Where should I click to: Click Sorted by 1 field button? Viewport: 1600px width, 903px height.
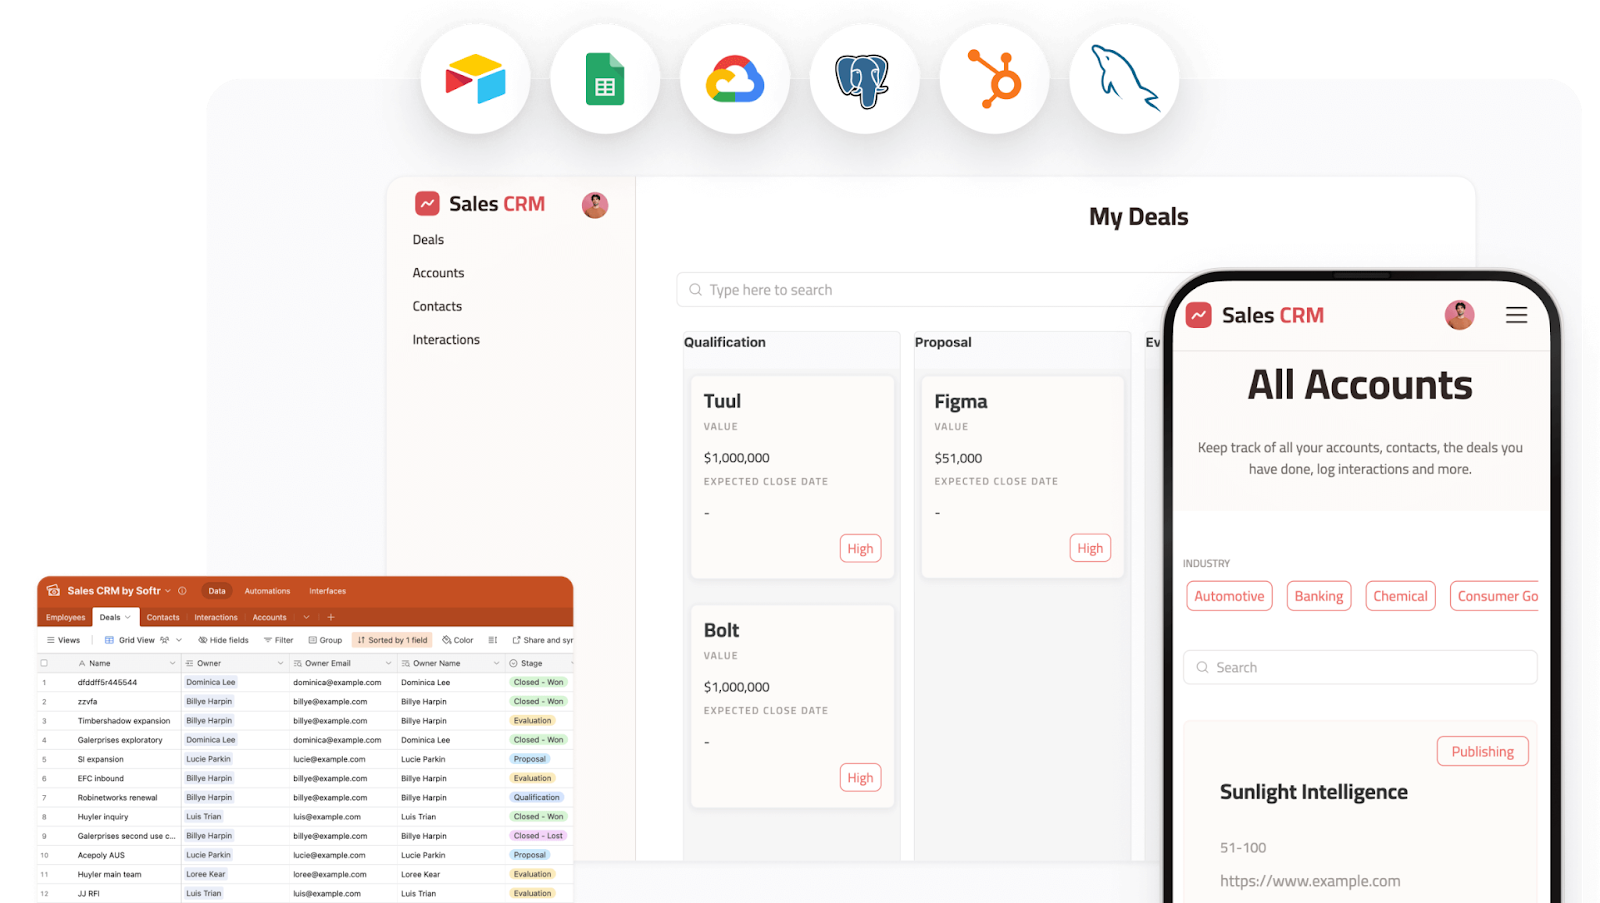392,640
